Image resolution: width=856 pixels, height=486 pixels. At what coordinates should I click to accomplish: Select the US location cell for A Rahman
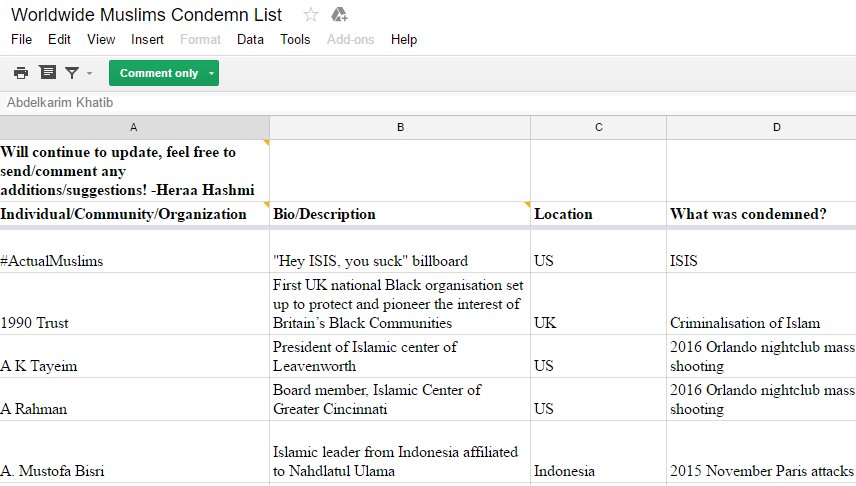coord(599,399)
